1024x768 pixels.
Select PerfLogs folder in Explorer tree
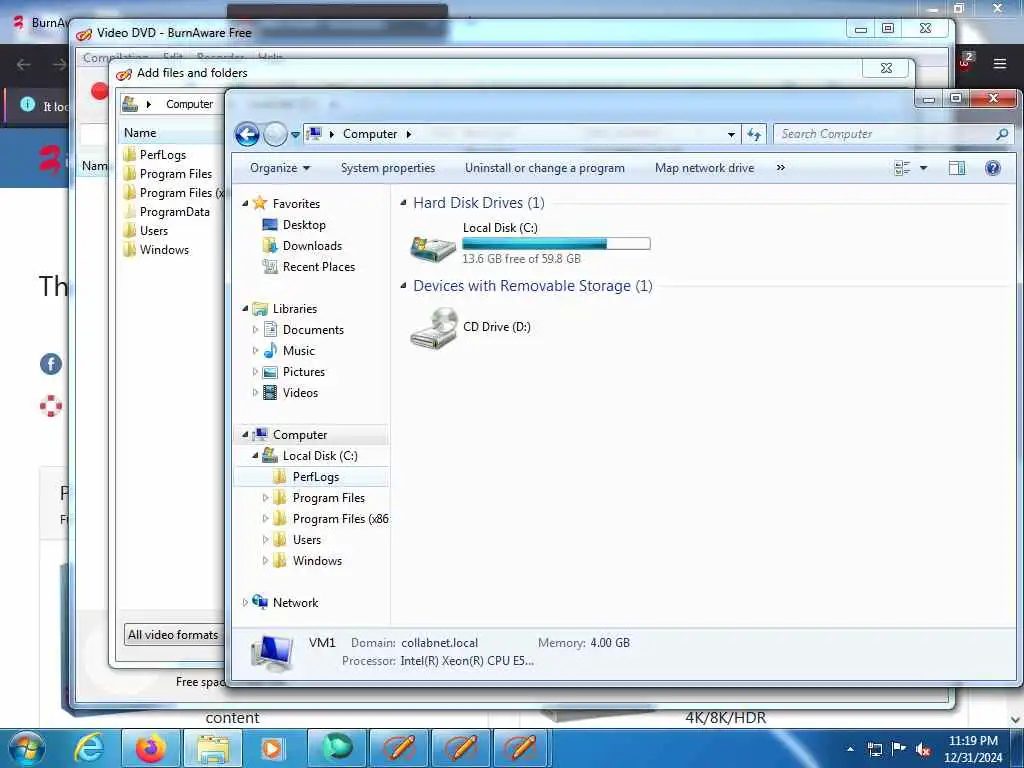(315, 477)
